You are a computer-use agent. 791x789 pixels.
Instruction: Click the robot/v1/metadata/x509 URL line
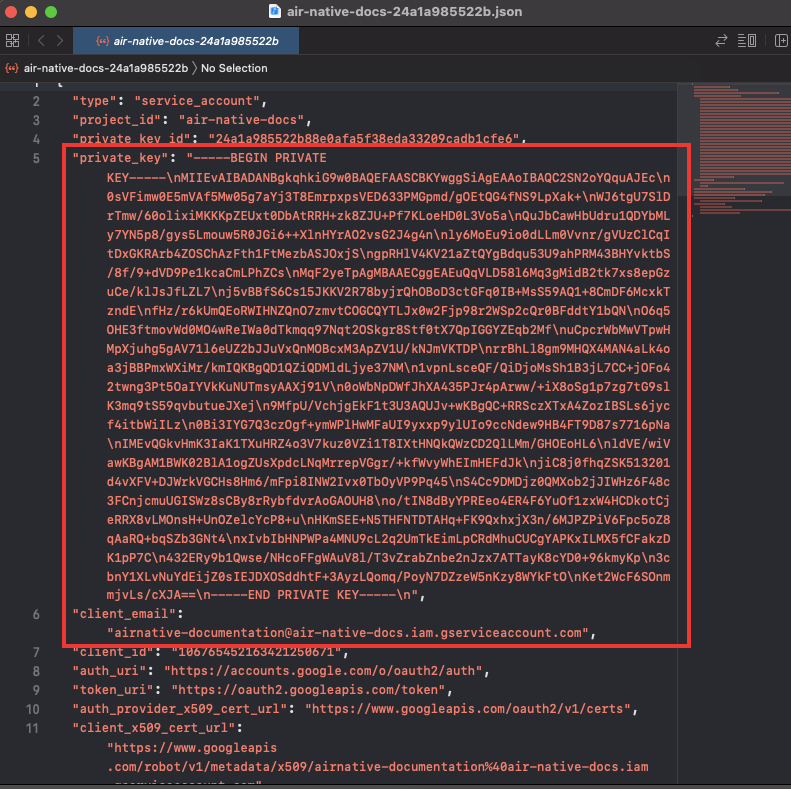377,767
